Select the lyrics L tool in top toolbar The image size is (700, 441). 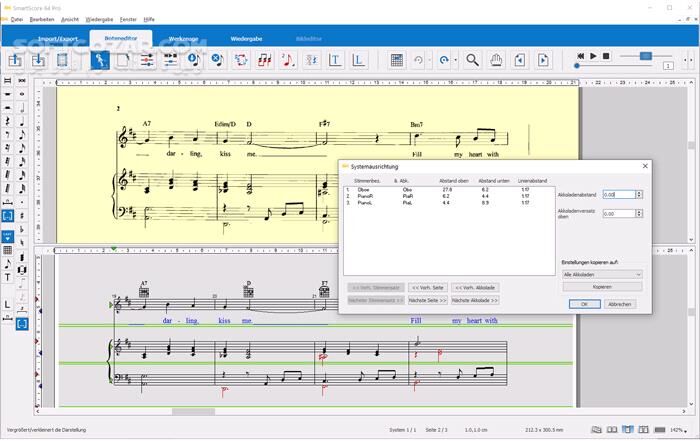[358, 60]
